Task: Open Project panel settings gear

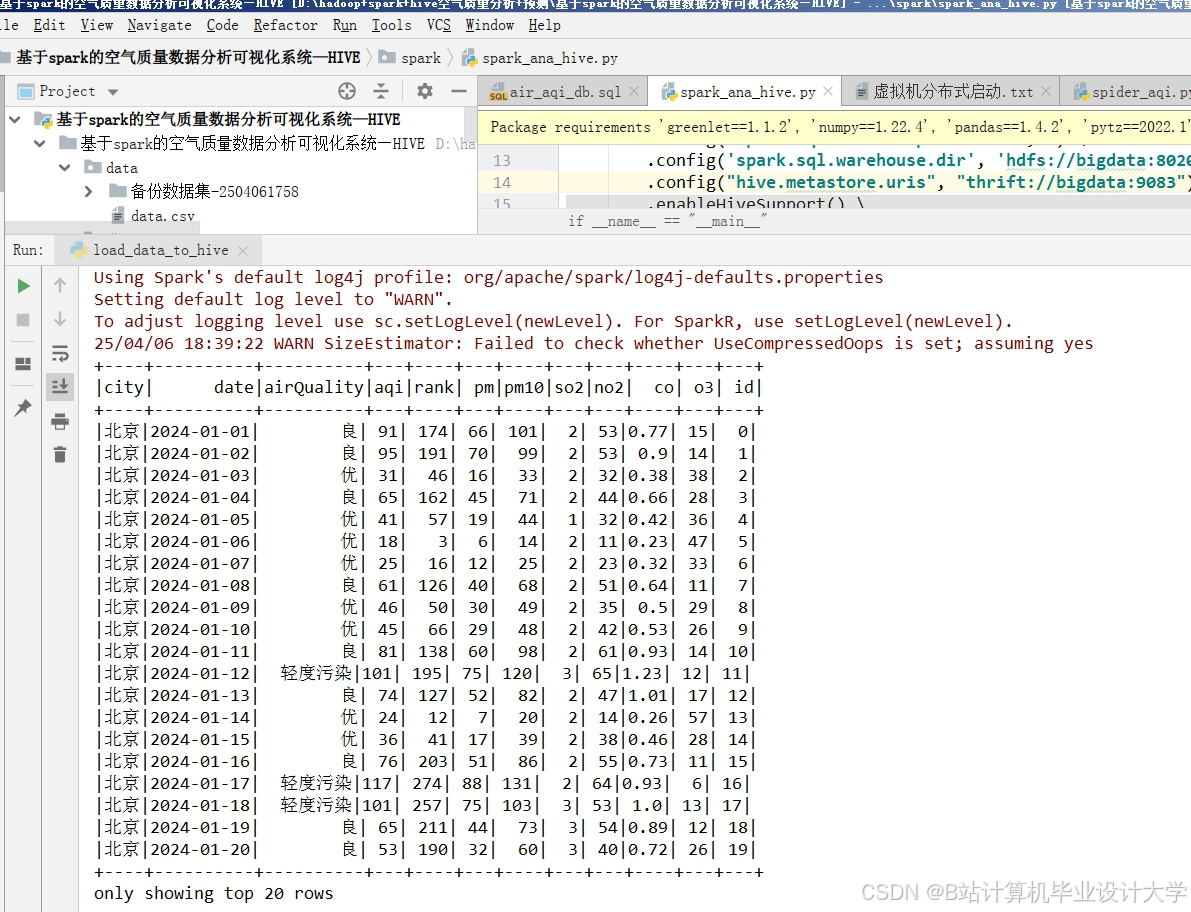Action: (x=425, y=91)
